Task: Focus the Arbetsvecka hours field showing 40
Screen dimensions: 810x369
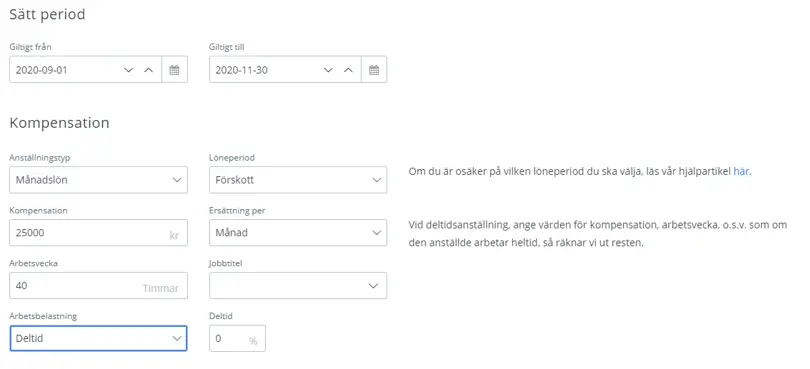Action: (98, 285)
